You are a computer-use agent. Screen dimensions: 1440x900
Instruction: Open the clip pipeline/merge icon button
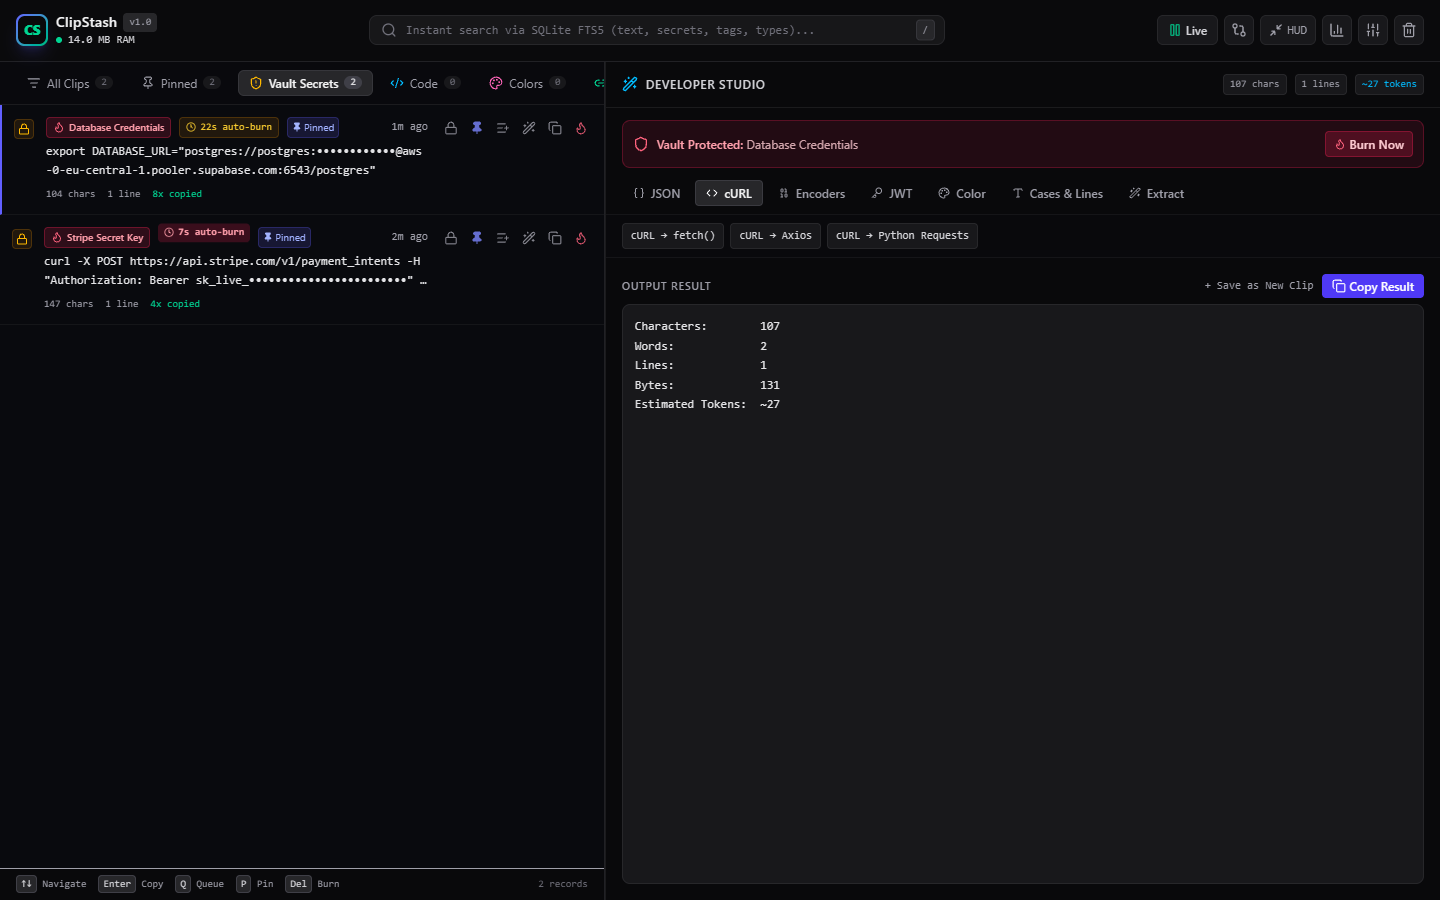1239,30
